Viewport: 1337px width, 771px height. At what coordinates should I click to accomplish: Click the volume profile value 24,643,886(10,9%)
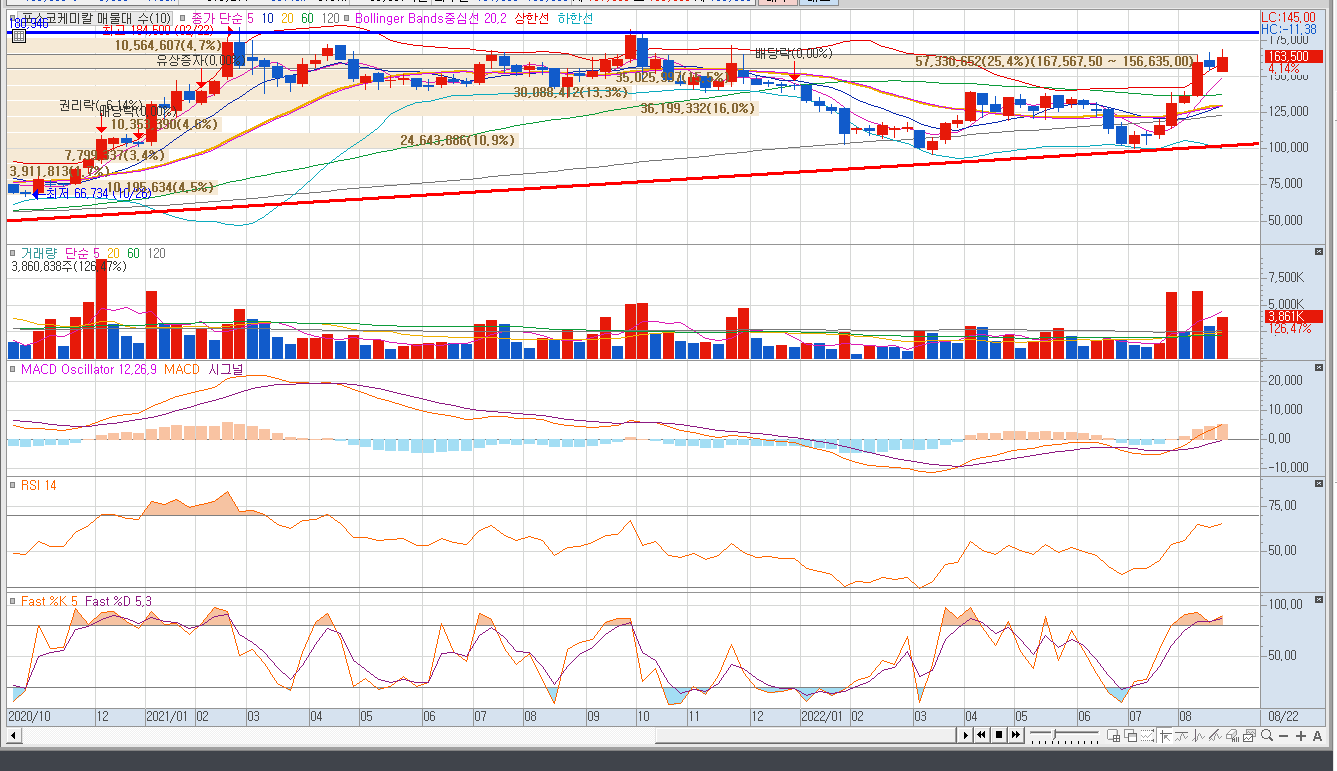pos(458,141)
